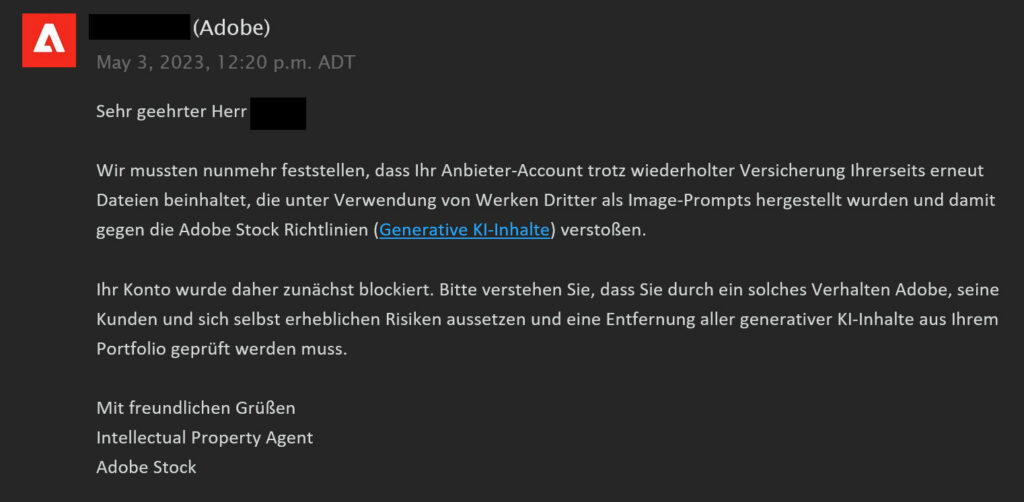Click the Adobe Stock signature line
The width and height of the screenshot is (1024, 502).
coord(146,467)
